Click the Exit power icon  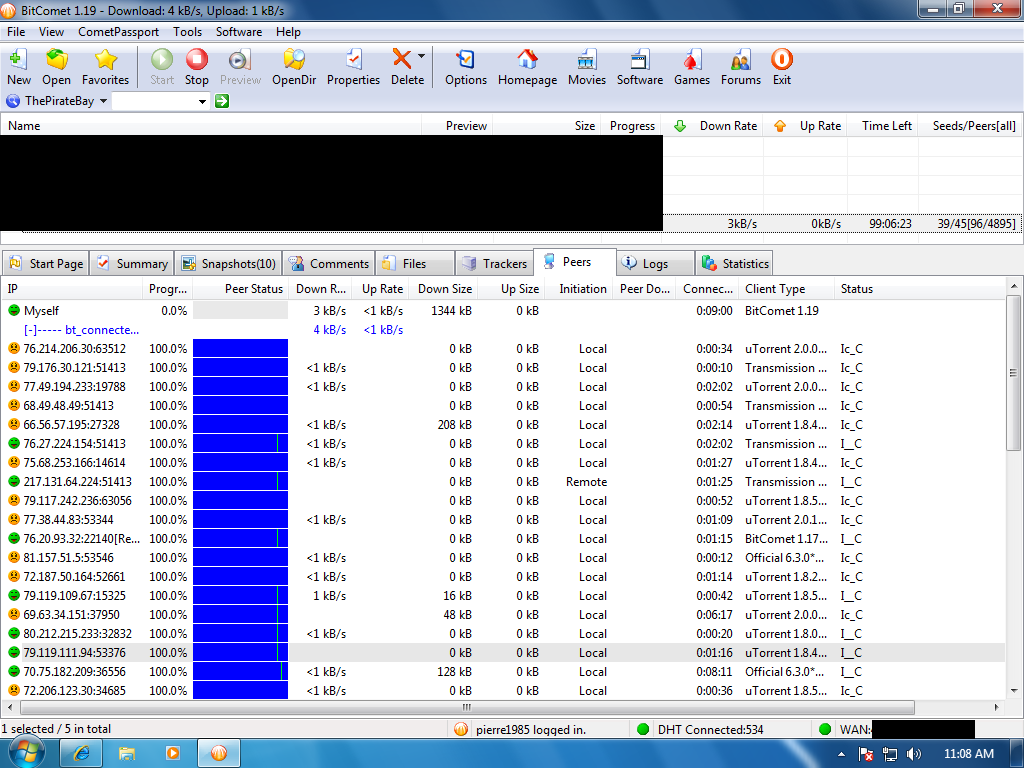click(x=782, y=59)
